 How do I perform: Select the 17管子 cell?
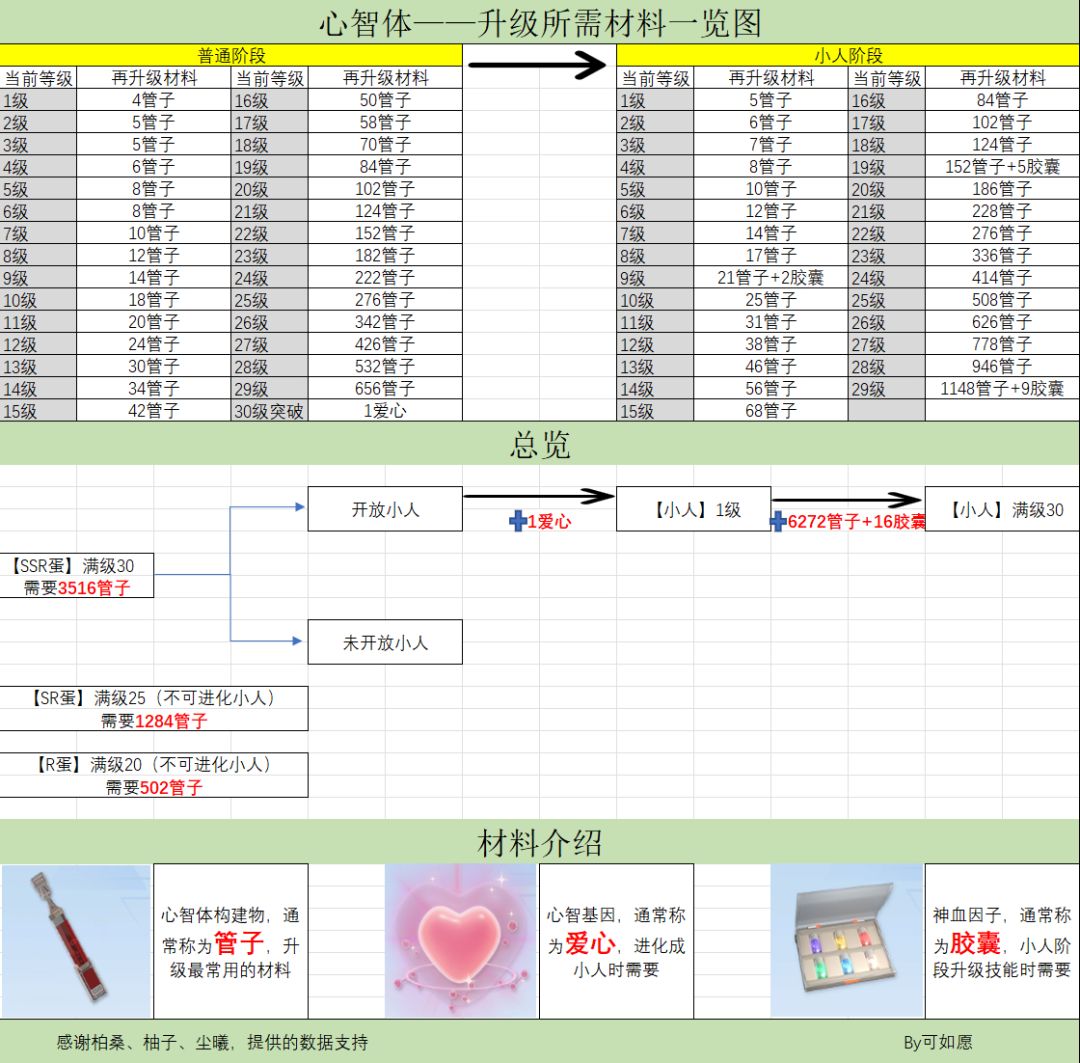(x=771, y=256)
